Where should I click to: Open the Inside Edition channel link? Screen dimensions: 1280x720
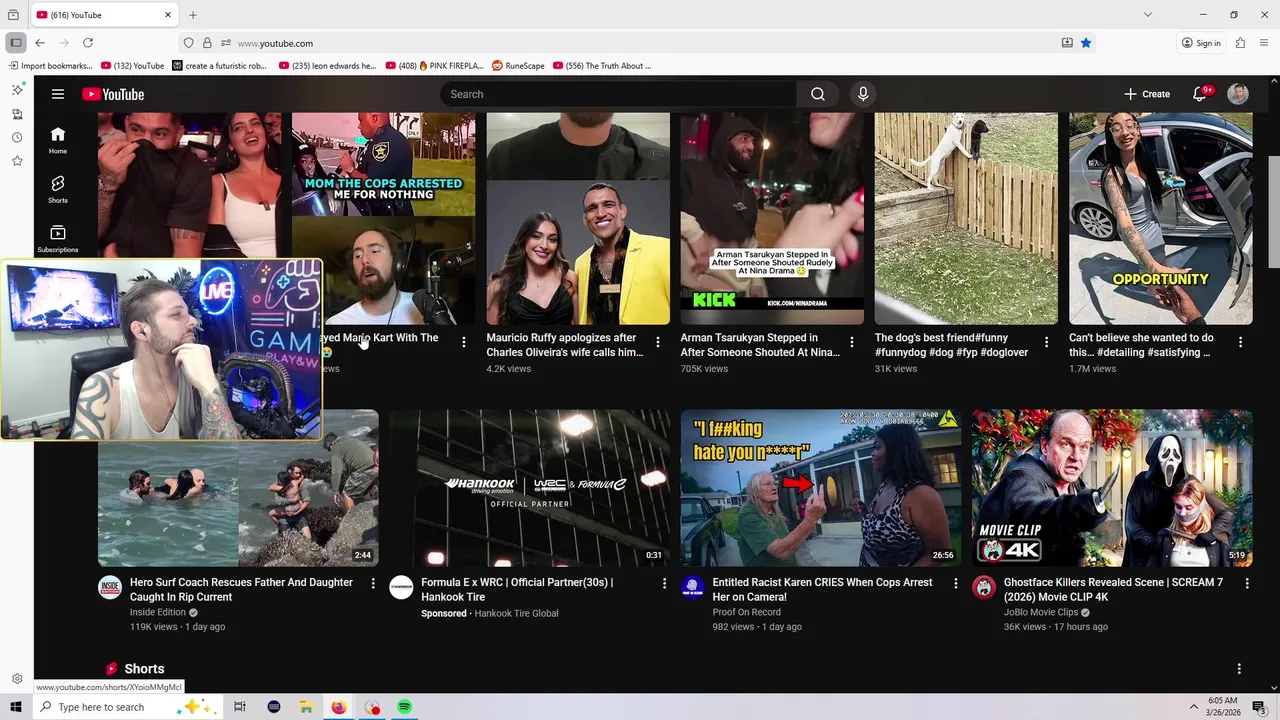(x=158, y=612)
